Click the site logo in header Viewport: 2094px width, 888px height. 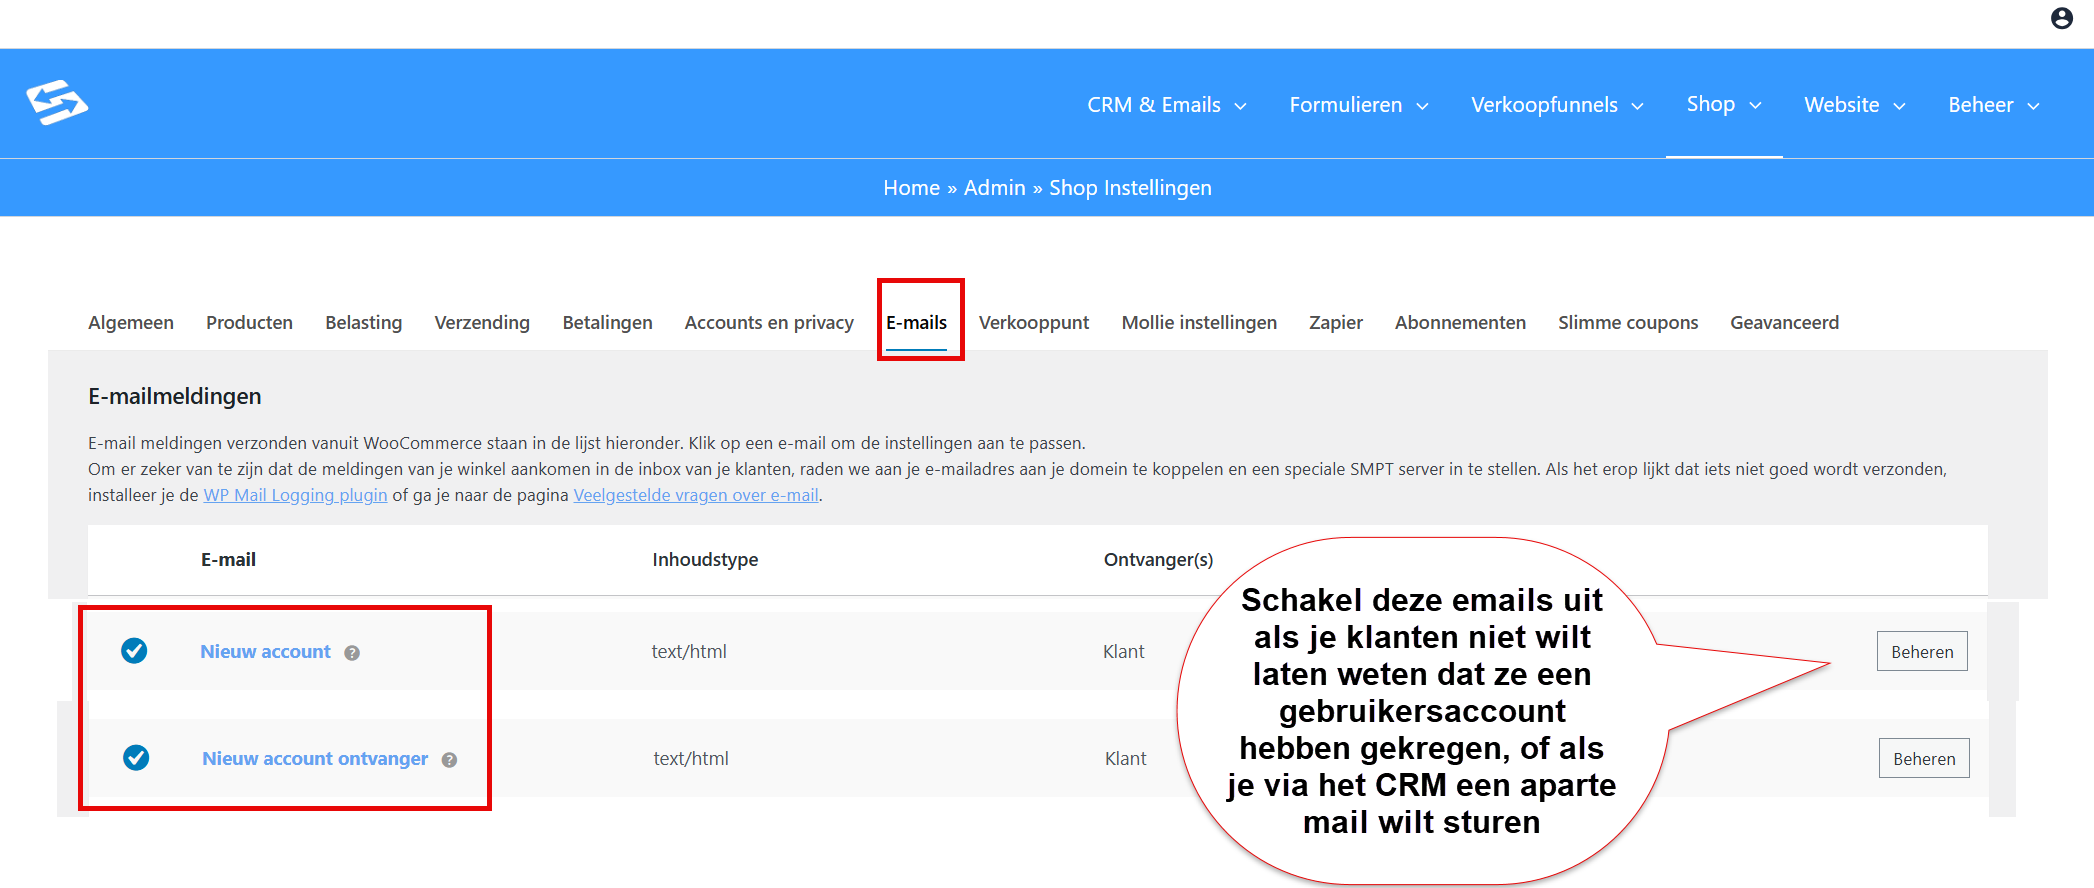pos(57,103)
